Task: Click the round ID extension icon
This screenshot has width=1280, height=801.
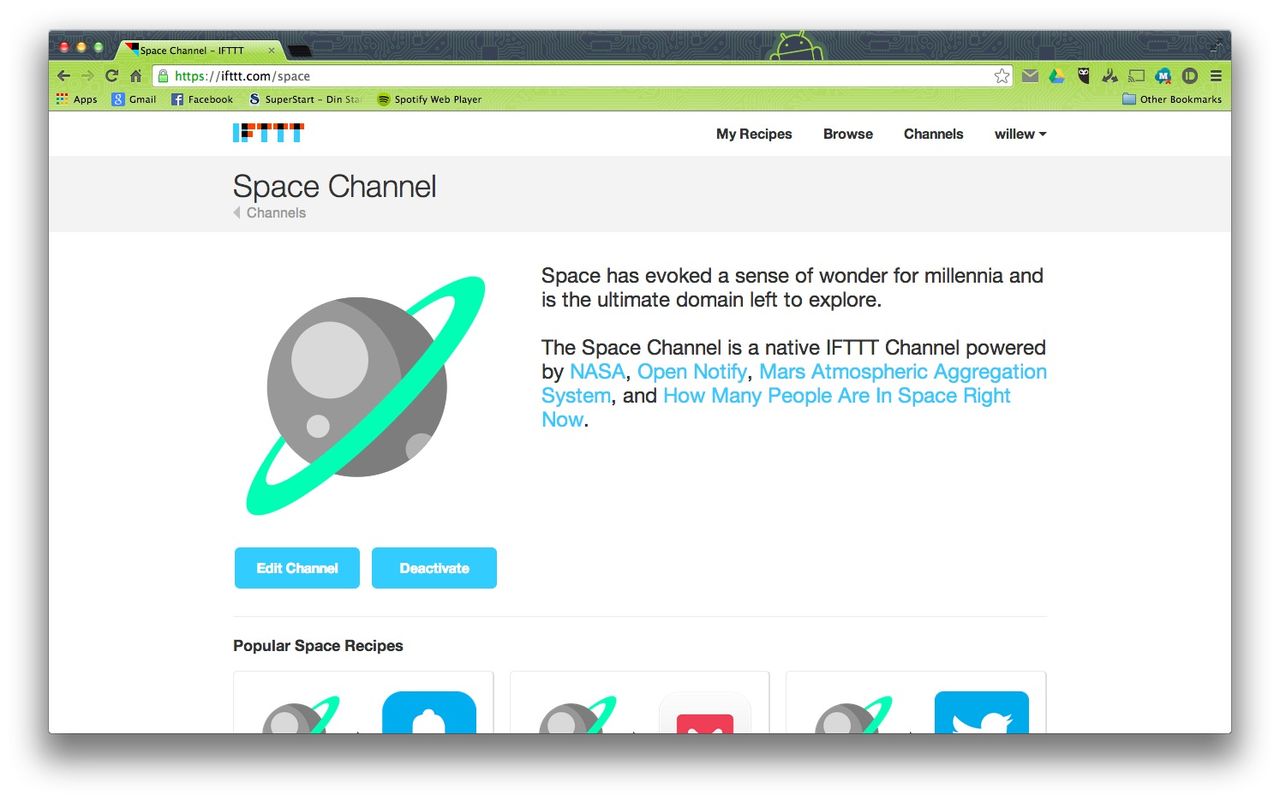Action: 1190,76
